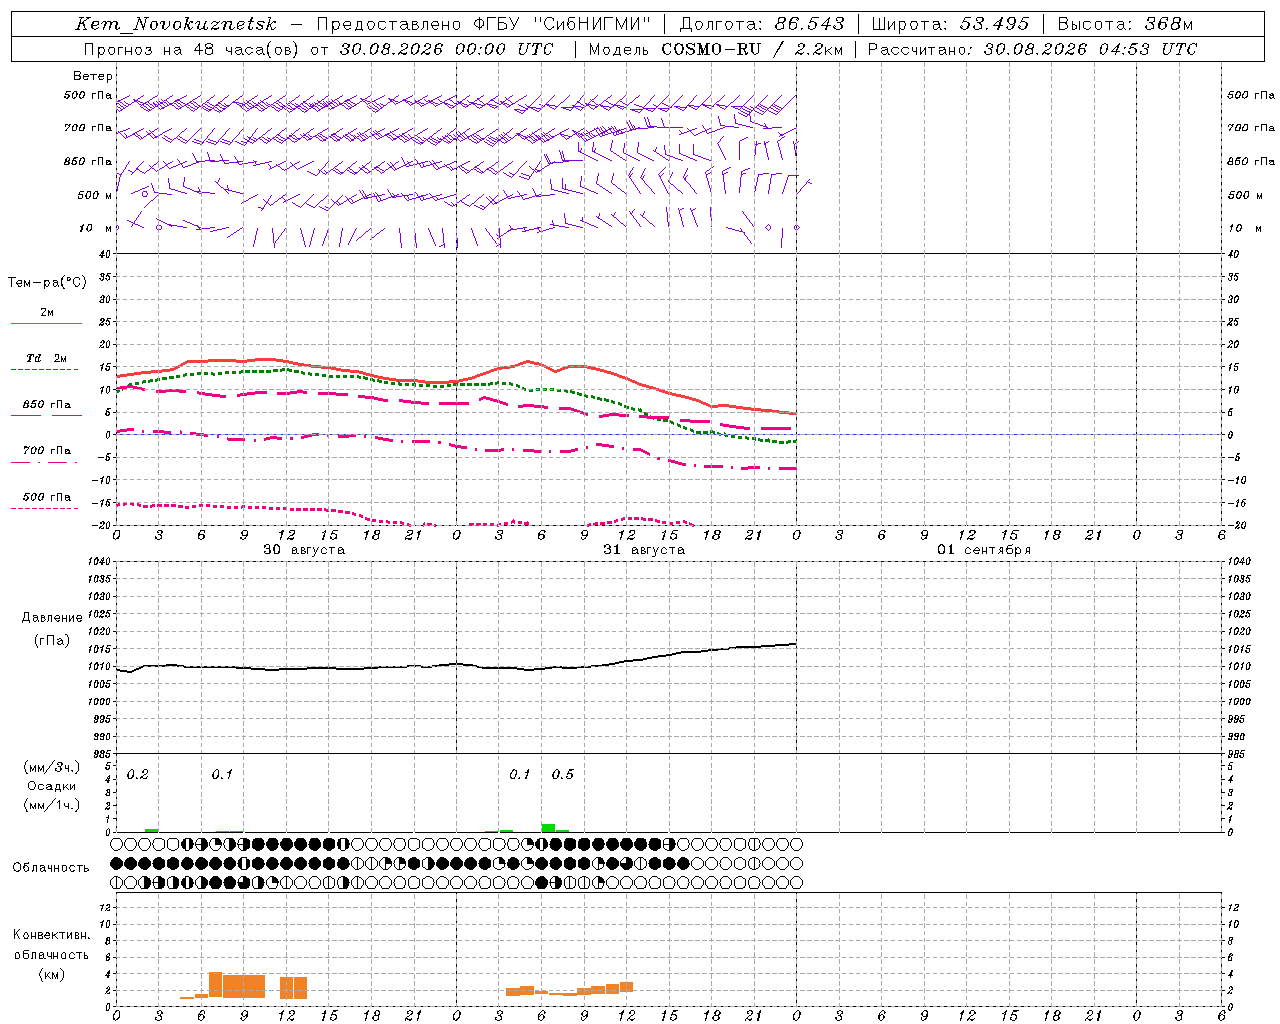Image resolution: width=1280 pixels, height=1024 pixels.
Task: Click the Рассчитано 30.08.2026 04:53 UTC timestamp
Action: coord(1032,49)
